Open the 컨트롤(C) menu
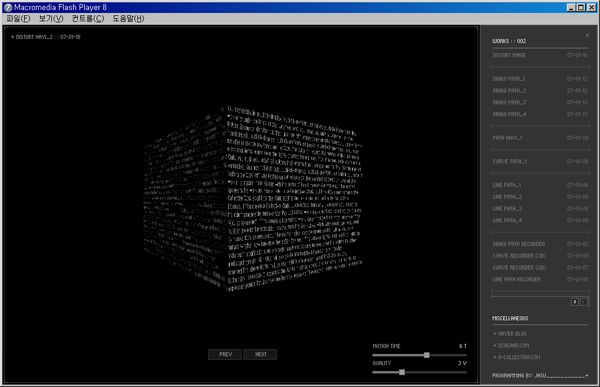Screen dimensions: 600x387 coord(88,18)
